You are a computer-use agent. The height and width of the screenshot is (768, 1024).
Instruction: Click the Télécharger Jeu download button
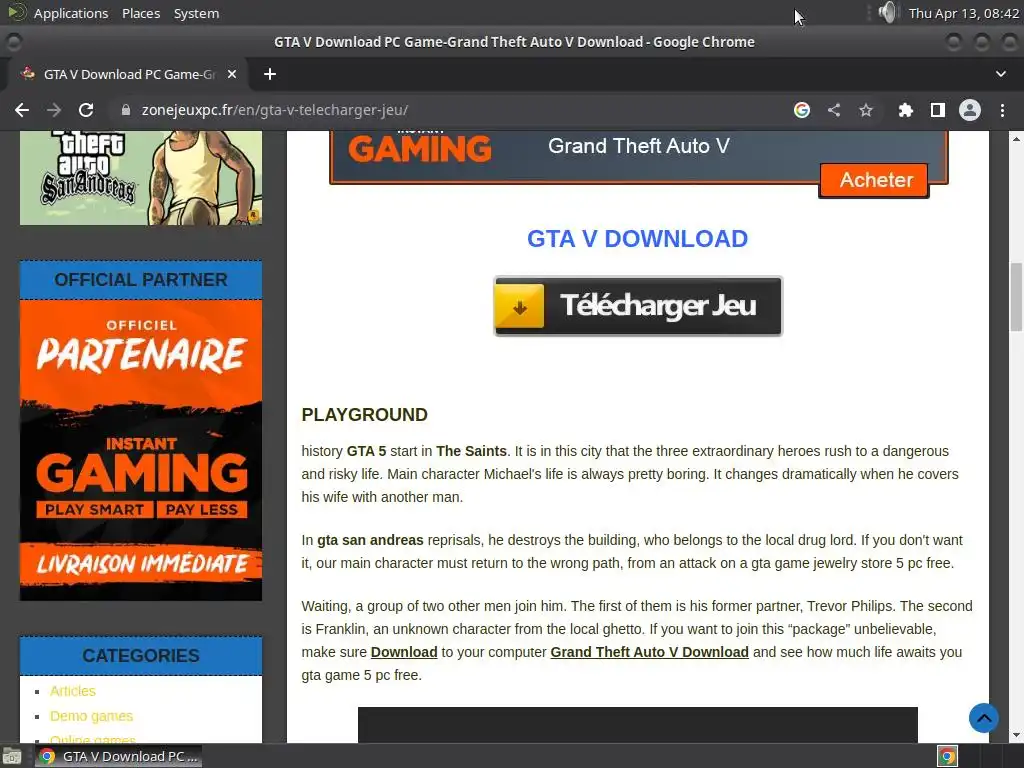point(637,306)
